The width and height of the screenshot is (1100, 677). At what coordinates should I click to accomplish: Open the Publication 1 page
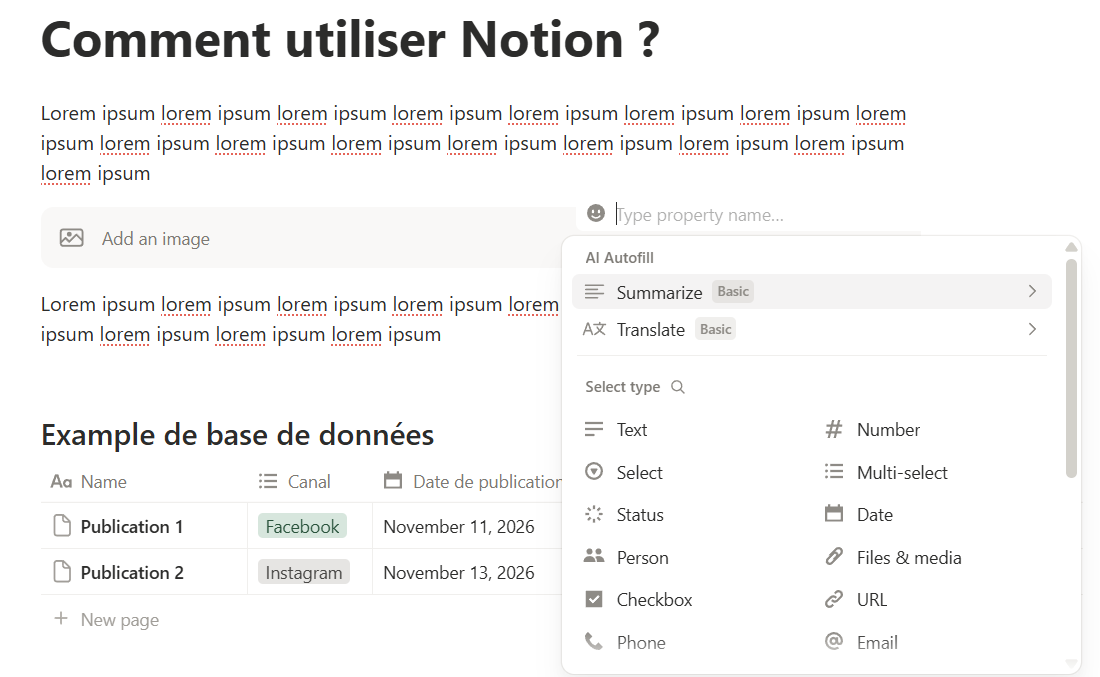click(132, 526)
